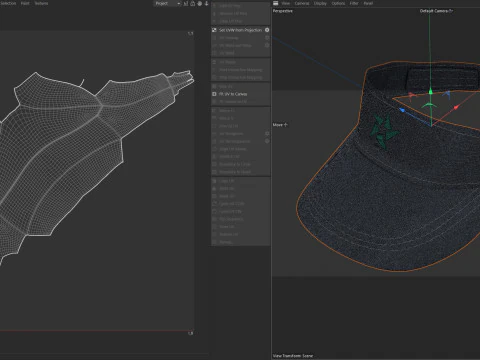This screenshot has height=360, width=480.
Task: Click the UV Weld and Relax command
Action: 235,45
